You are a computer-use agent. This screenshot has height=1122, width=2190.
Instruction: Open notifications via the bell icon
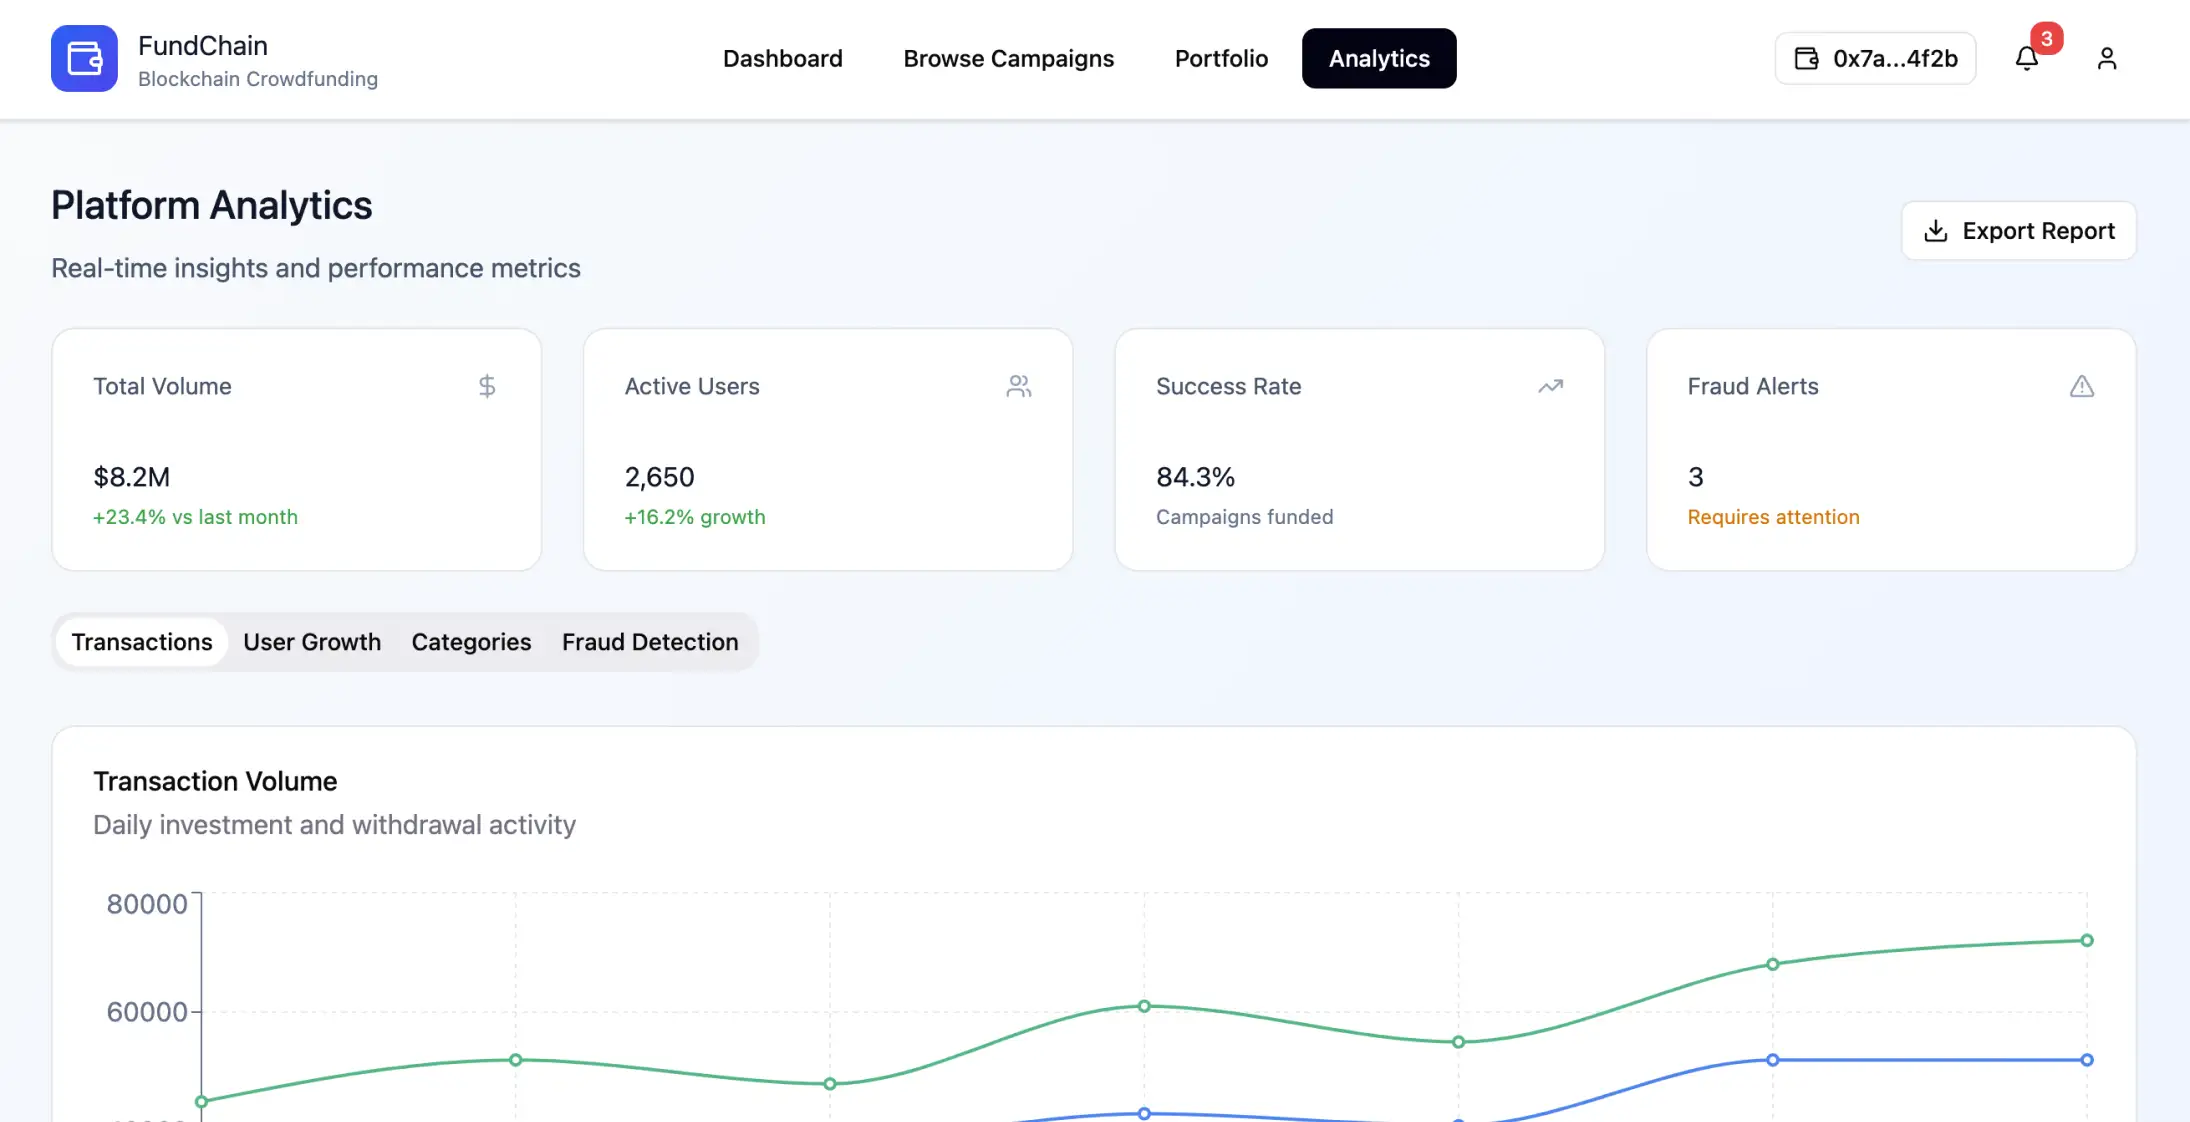(2026, 58)
